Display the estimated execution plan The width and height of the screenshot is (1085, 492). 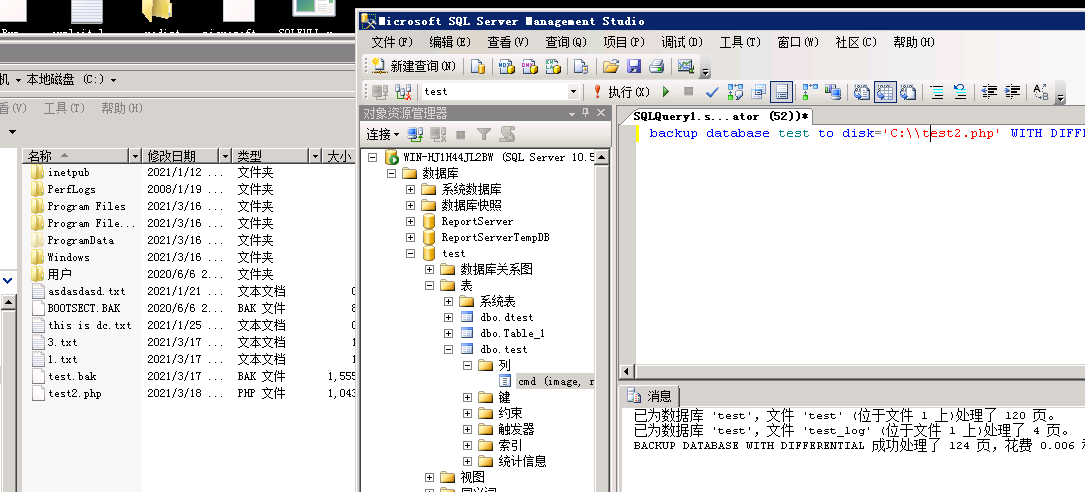pyautogui.click(x=736, y=91)
